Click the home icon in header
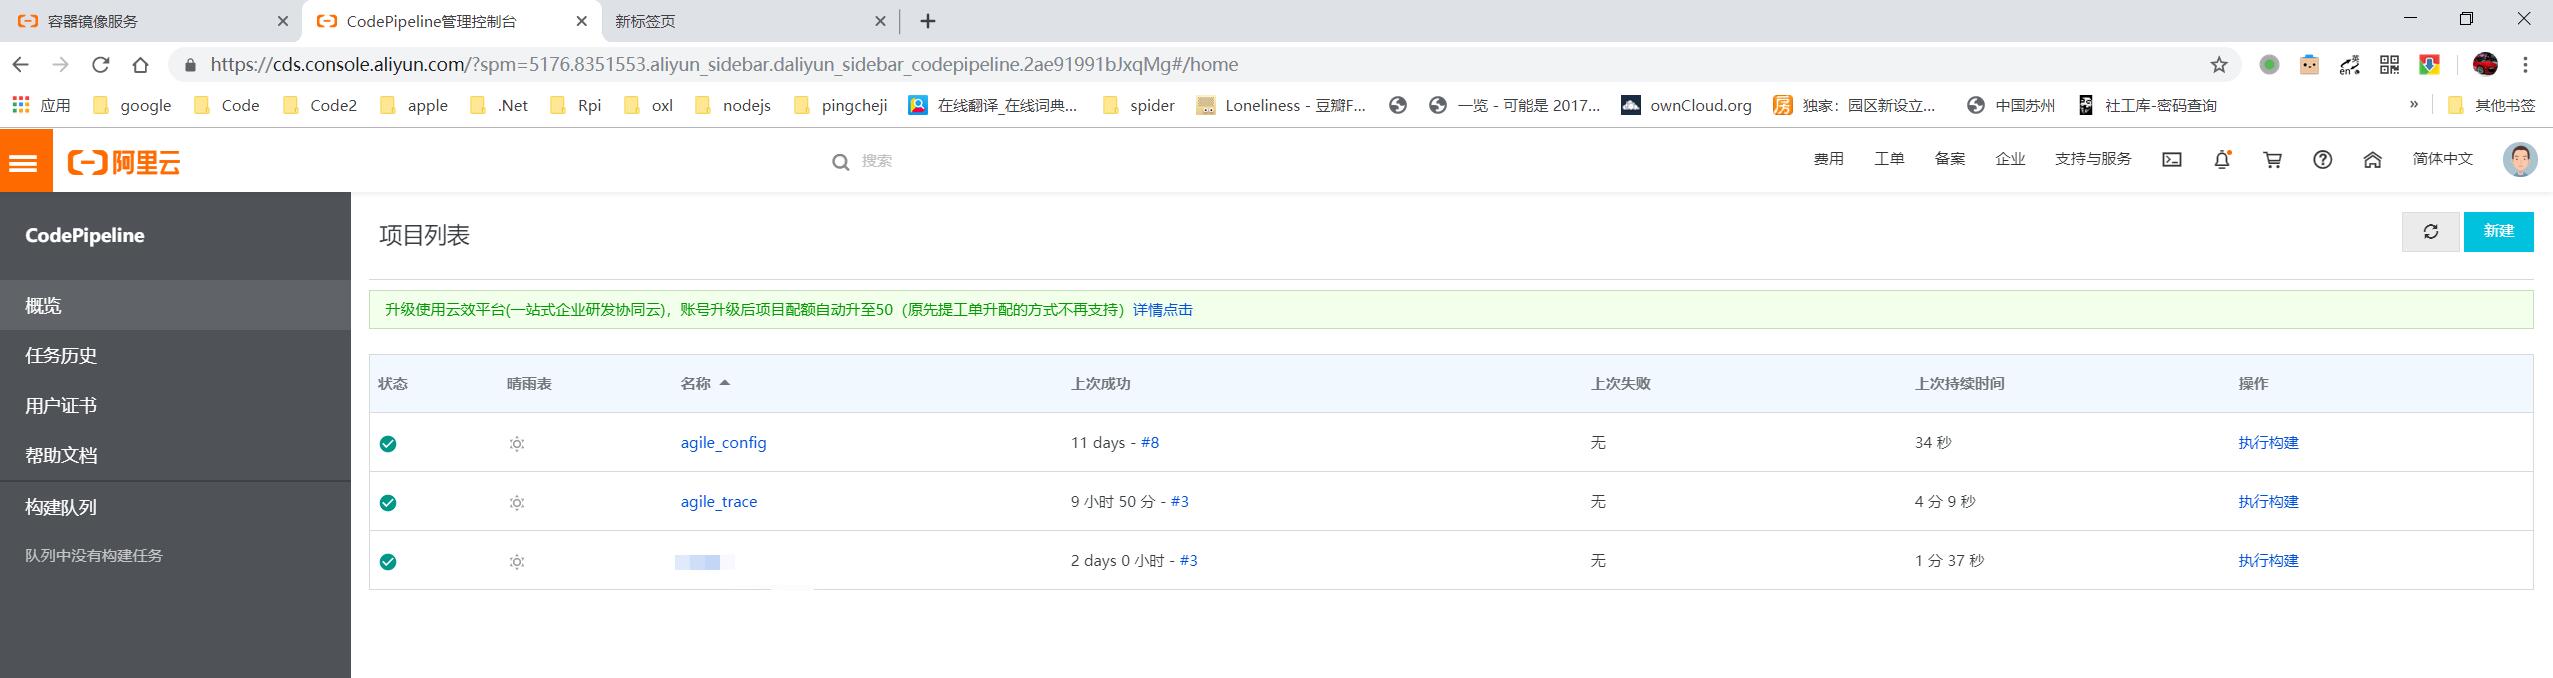This screenshot has width=2553, height=678. [x=2372, y=160]
